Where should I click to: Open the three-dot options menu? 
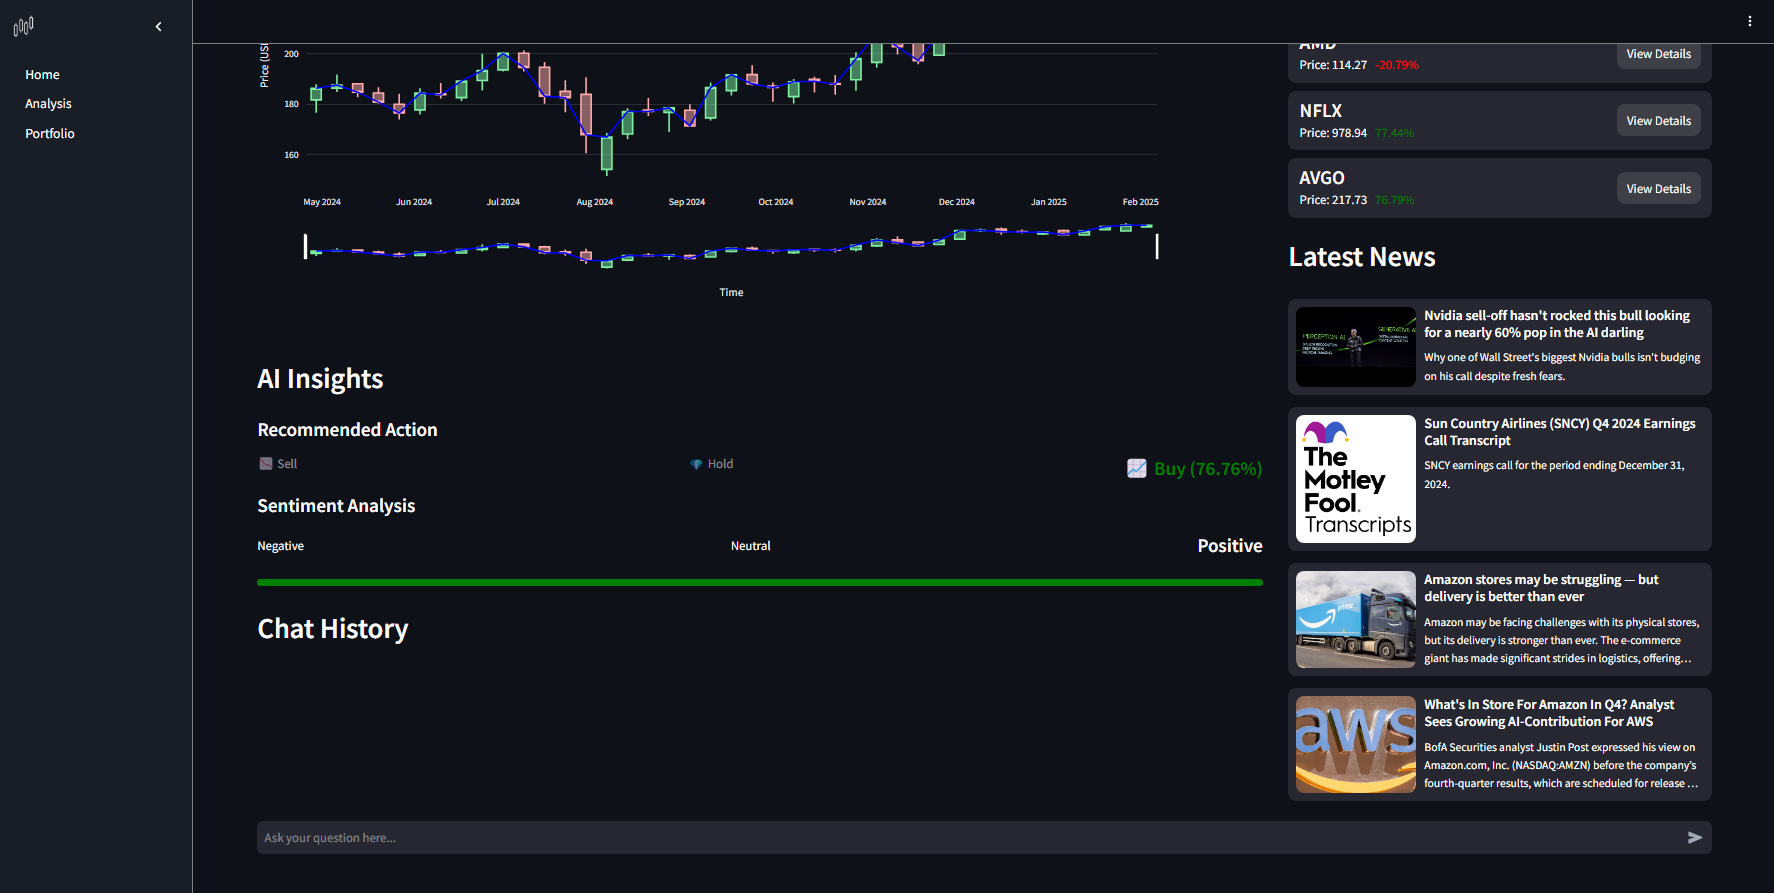(1749, 21)
